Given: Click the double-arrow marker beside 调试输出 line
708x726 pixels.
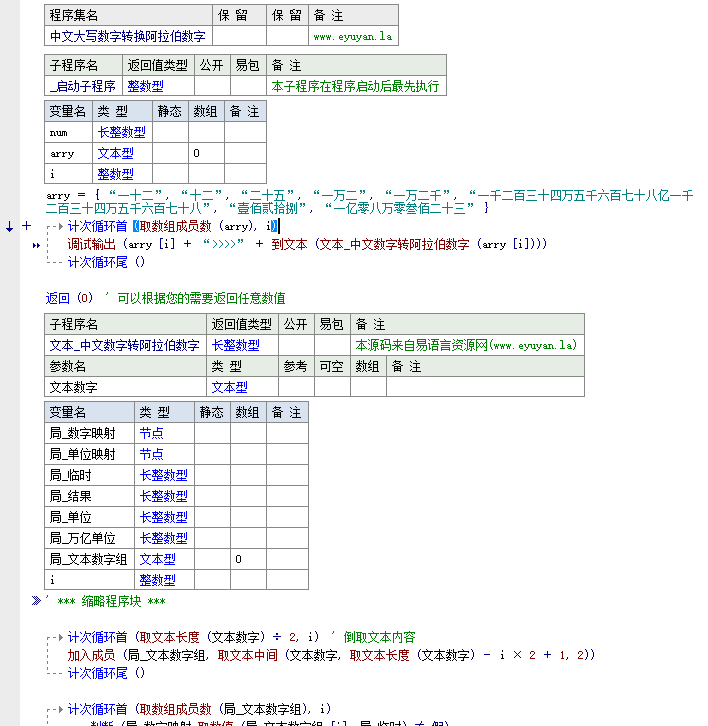Looking at the screenshot, I should click(x=36, y=244).
